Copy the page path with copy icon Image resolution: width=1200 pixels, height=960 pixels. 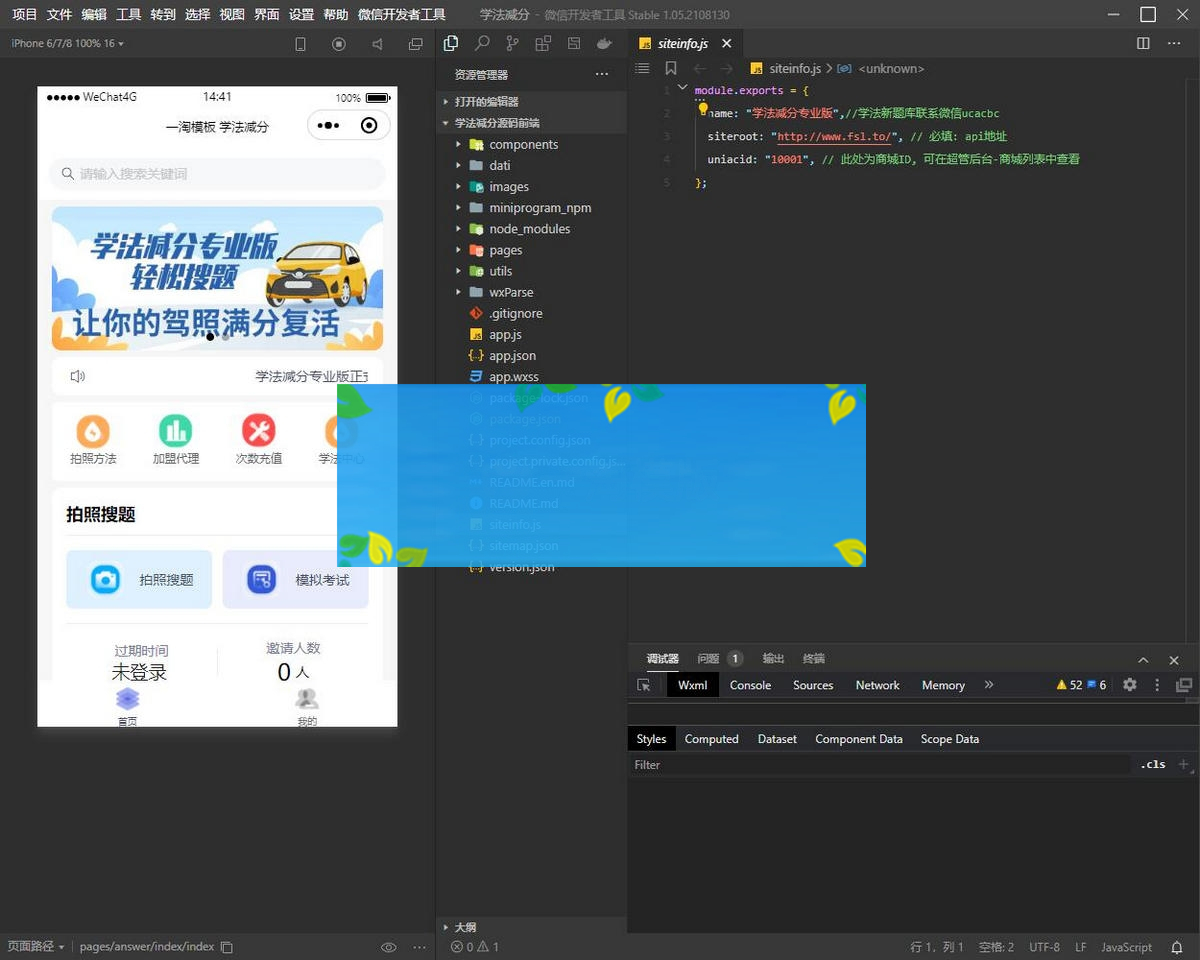point(227,947)
